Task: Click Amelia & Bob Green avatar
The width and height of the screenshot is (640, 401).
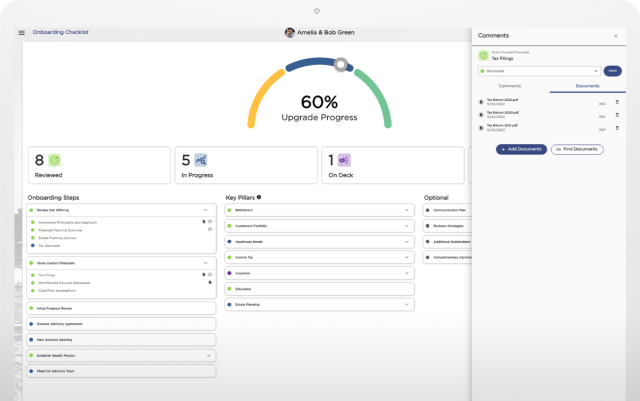Action: [x=289, y=33]
